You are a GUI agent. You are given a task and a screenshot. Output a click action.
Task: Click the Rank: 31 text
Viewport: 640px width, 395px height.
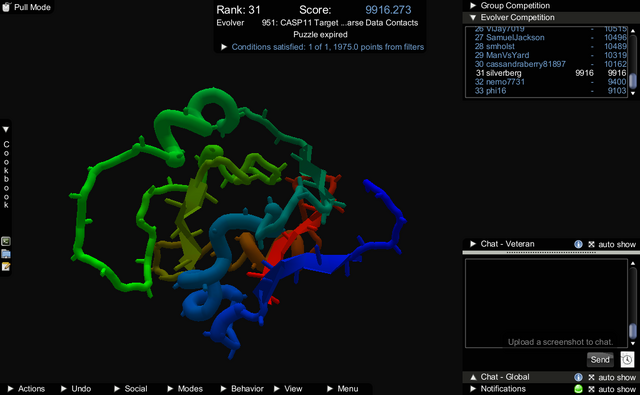point(238,10)
